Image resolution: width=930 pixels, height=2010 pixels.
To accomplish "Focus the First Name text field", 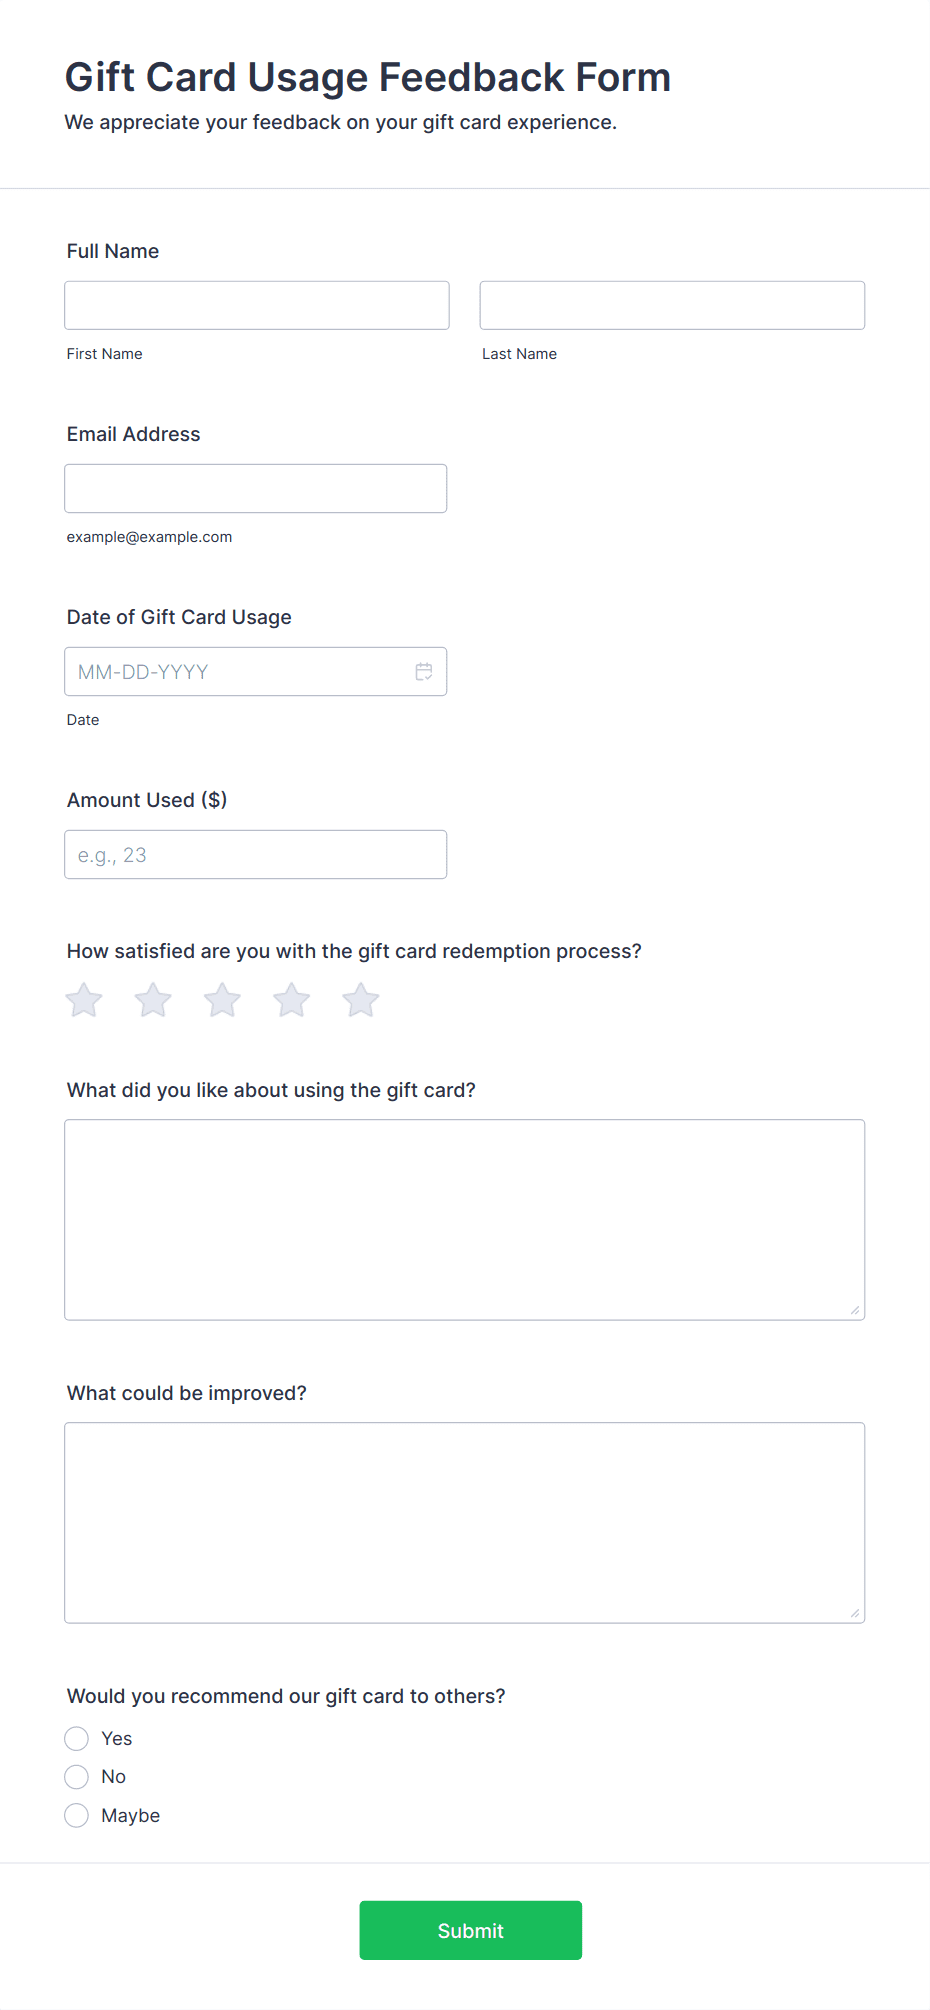I will (257, 305).
